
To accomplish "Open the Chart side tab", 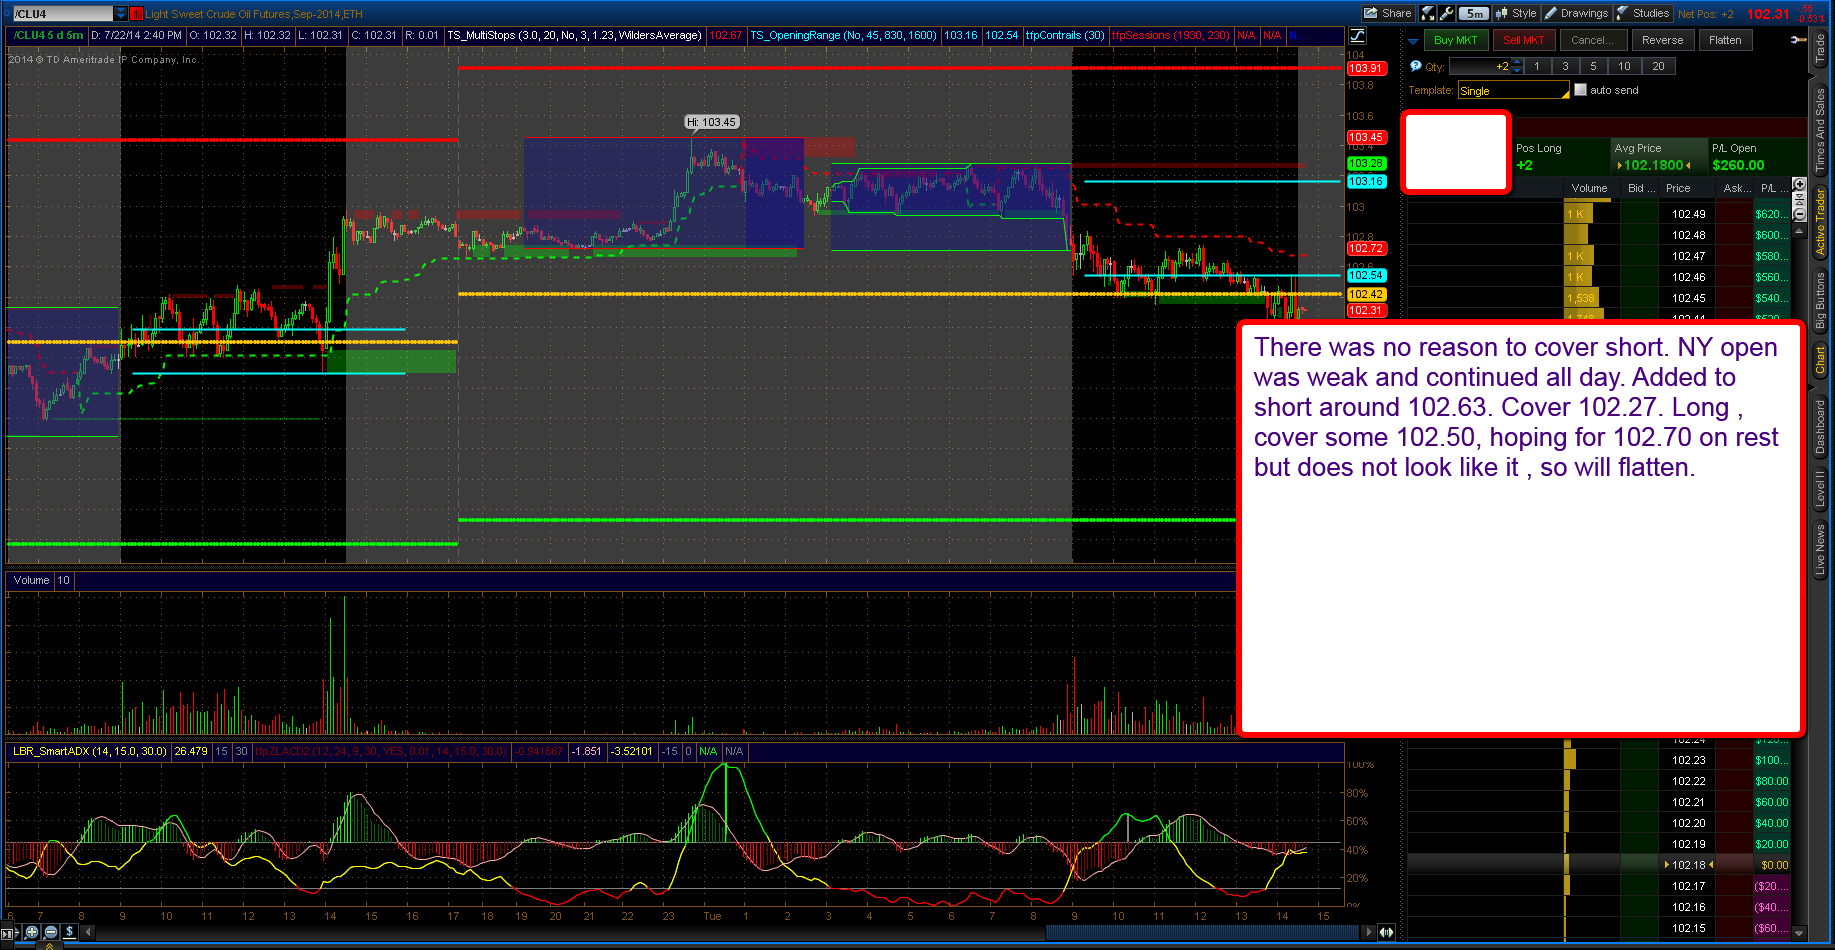I will (x=1820, y=361).
